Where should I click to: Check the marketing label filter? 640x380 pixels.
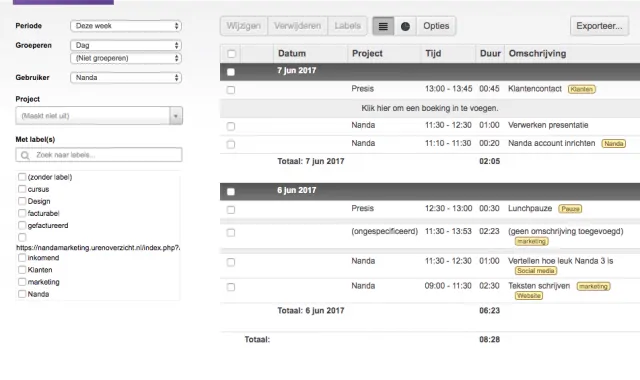click(x=22, y=282)
